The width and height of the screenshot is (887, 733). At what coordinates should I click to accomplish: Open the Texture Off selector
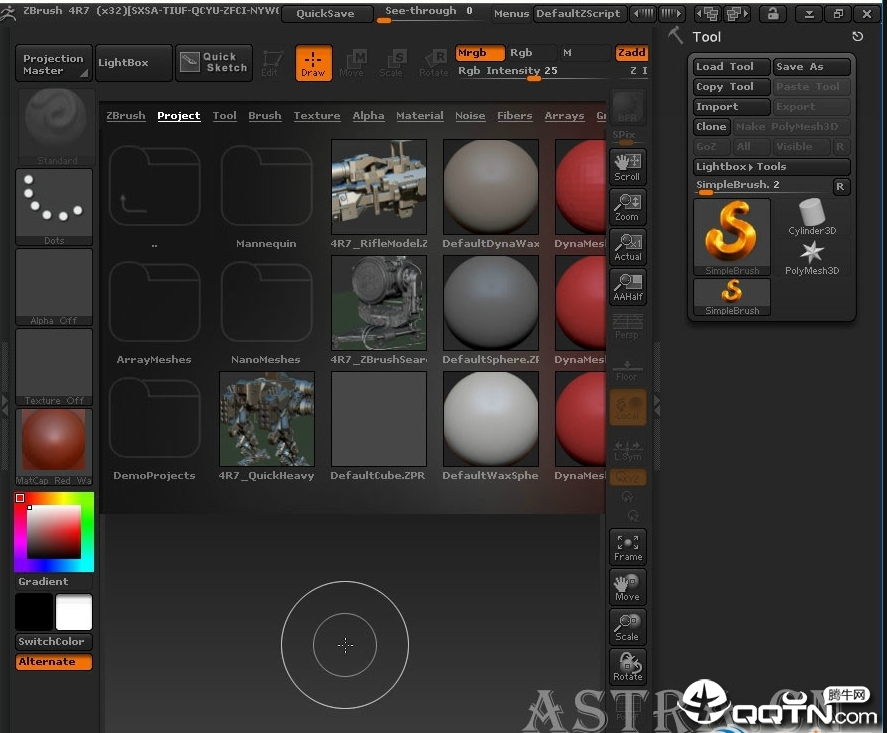click(x=54, y=367)
